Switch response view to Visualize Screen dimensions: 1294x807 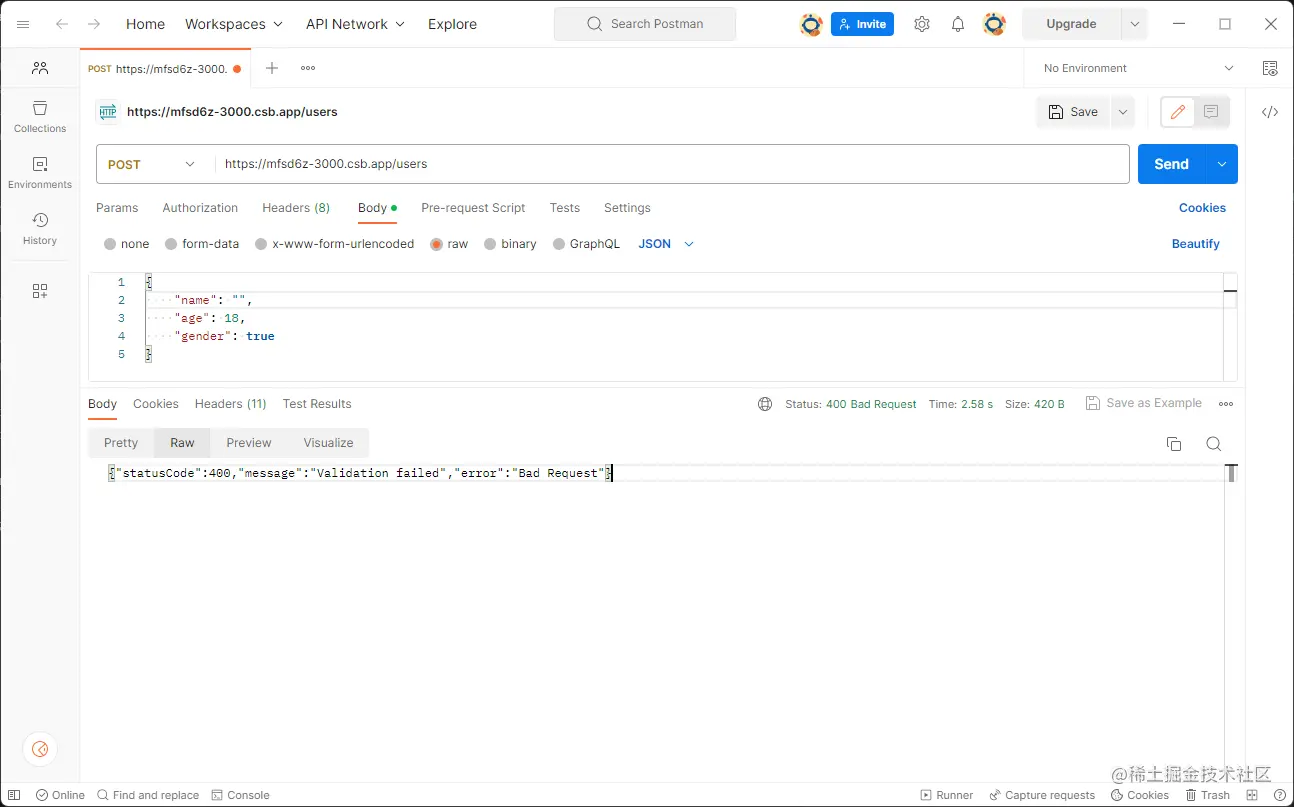tap(329, 443)
